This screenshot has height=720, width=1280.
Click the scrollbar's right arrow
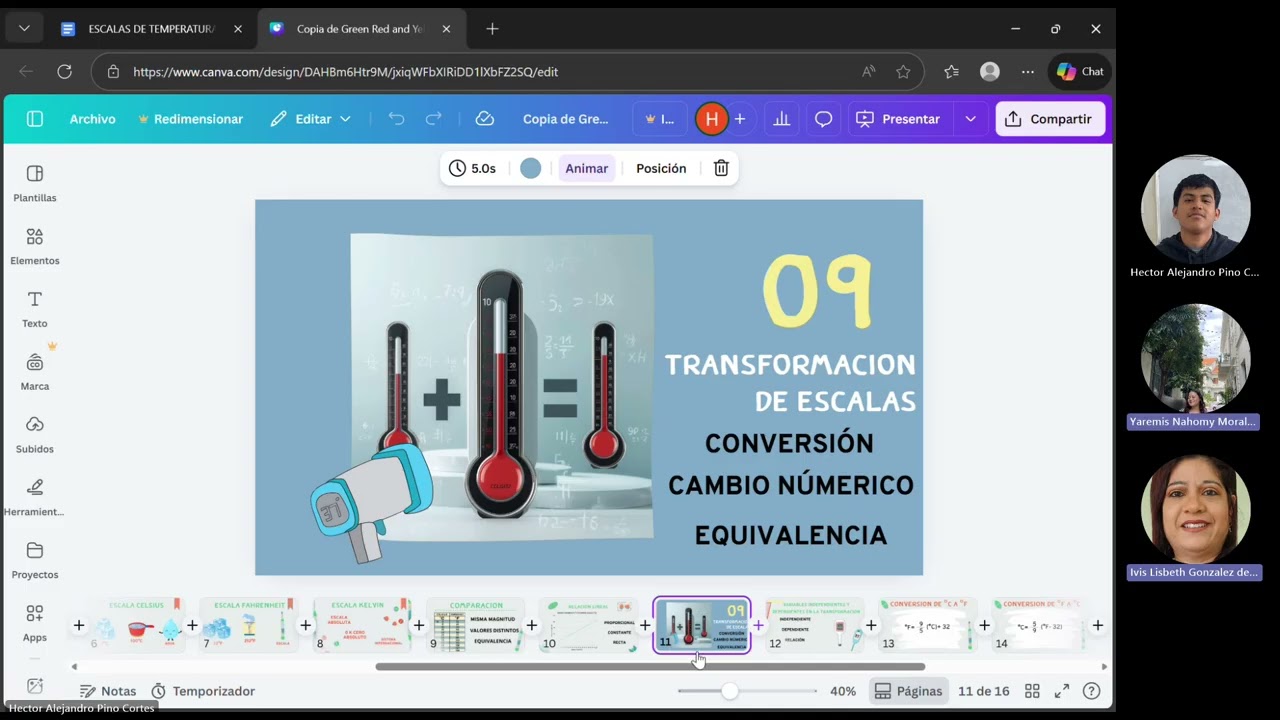[x=1104, y=666]
